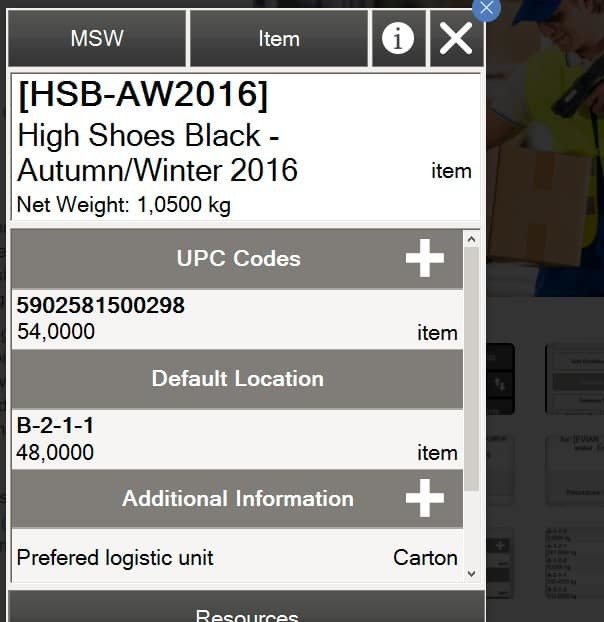Viewport: 604px width, 622px height.
Task: Select default location B-2-1-1 row
Action: coord(237,439)
